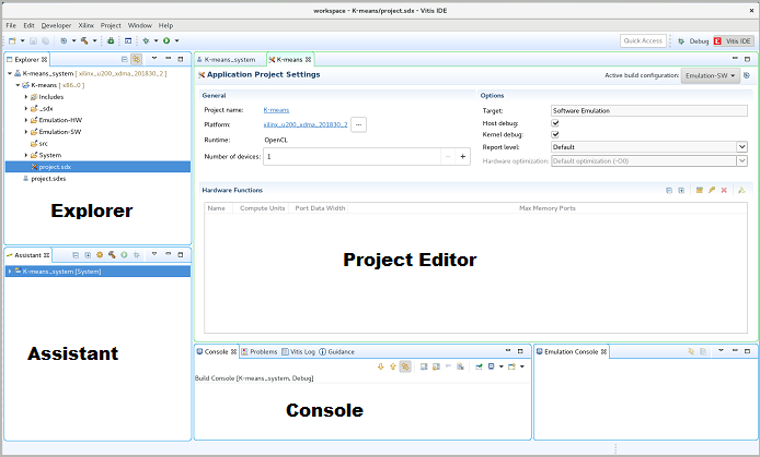Viewport: 760px width, 457px height.
Task: Switch to the Vitis IDE perspective
Action: pyautogui.click(x=733, y=41)
